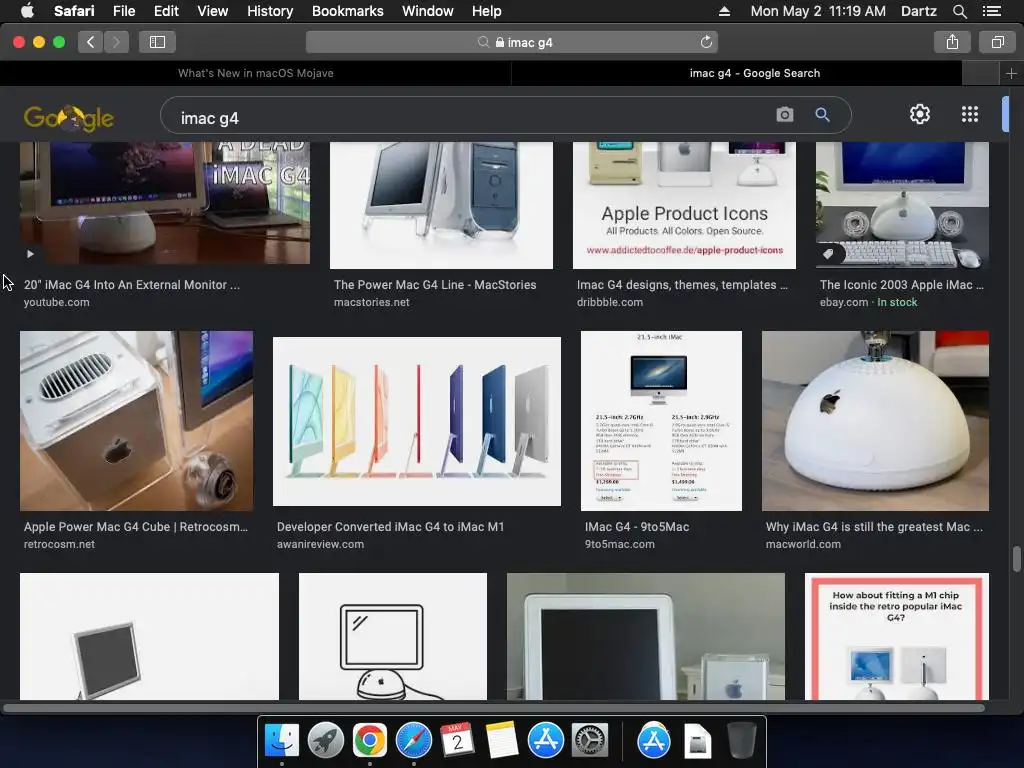Go to Google home via the logo
Screen dimensions: 1024x768
[69, 118]
